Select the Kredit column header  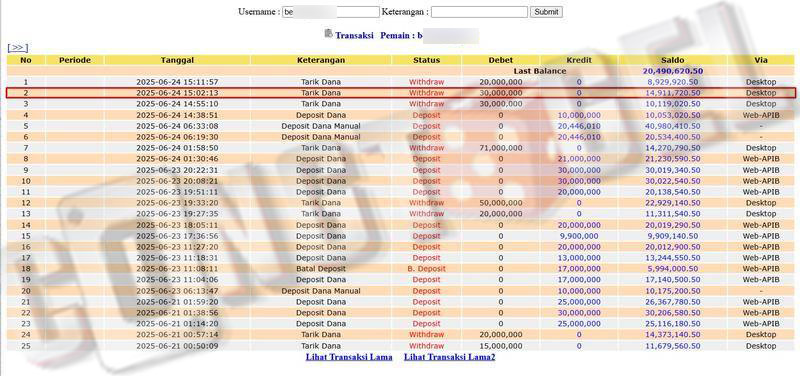coord(579,60)
